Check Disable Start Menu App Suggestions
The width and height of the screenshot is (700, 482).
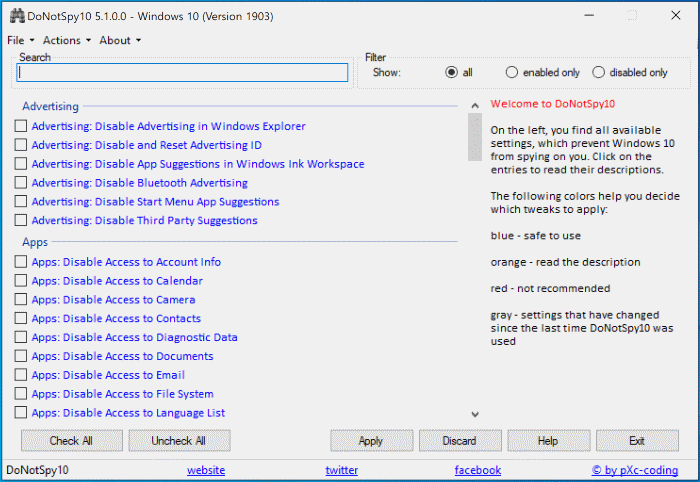21,201
